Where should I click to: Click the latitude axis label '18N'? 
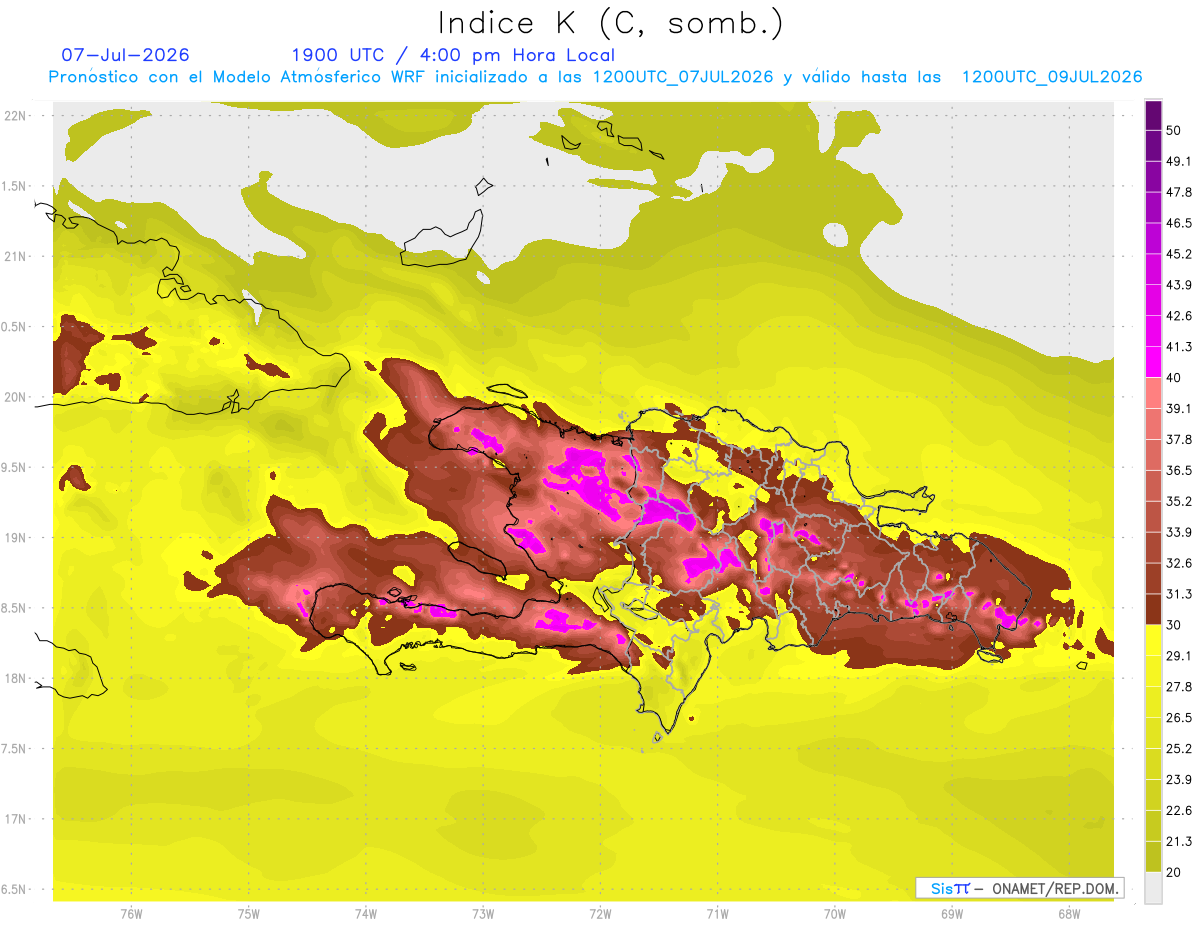pyautogui.click(x=17, y=679)
